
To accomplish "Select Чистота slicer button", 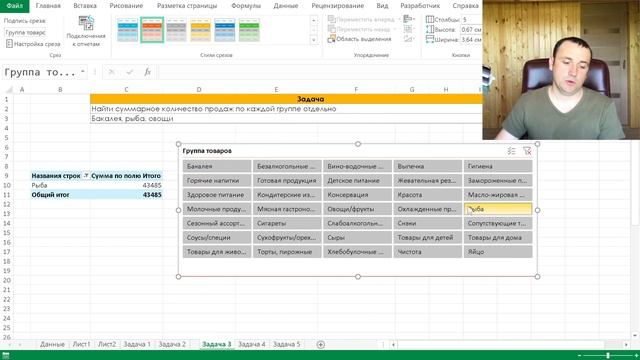I will pyautogui.click(x=427, y=252).
